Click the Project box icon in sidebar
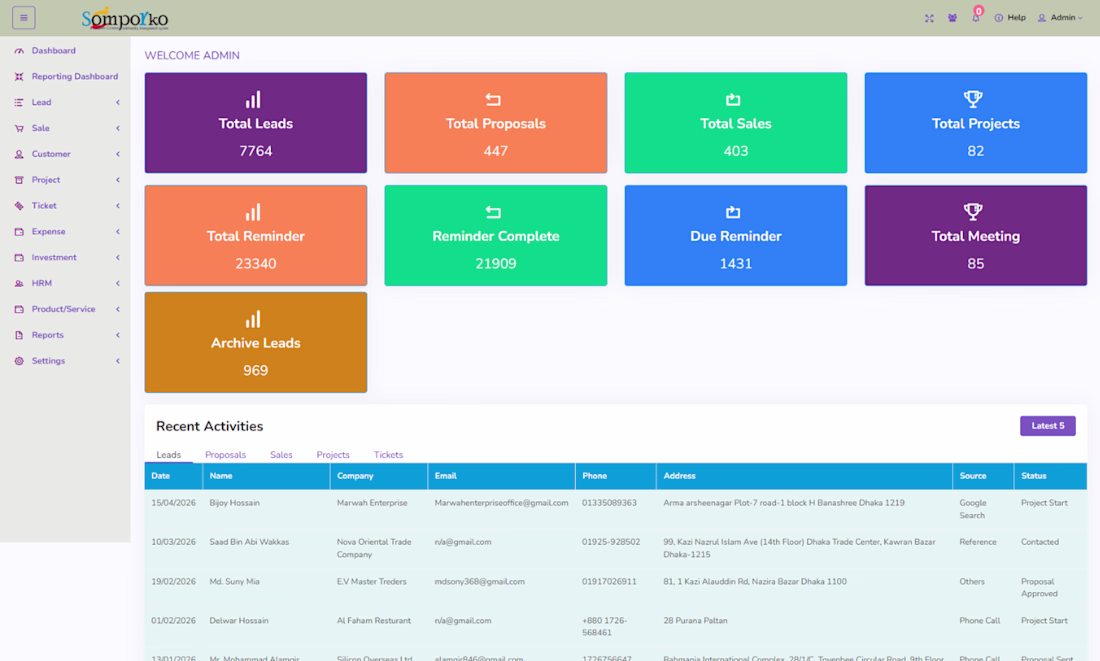Viewport: 1100px width, 661px height. (x=19, y=180)
